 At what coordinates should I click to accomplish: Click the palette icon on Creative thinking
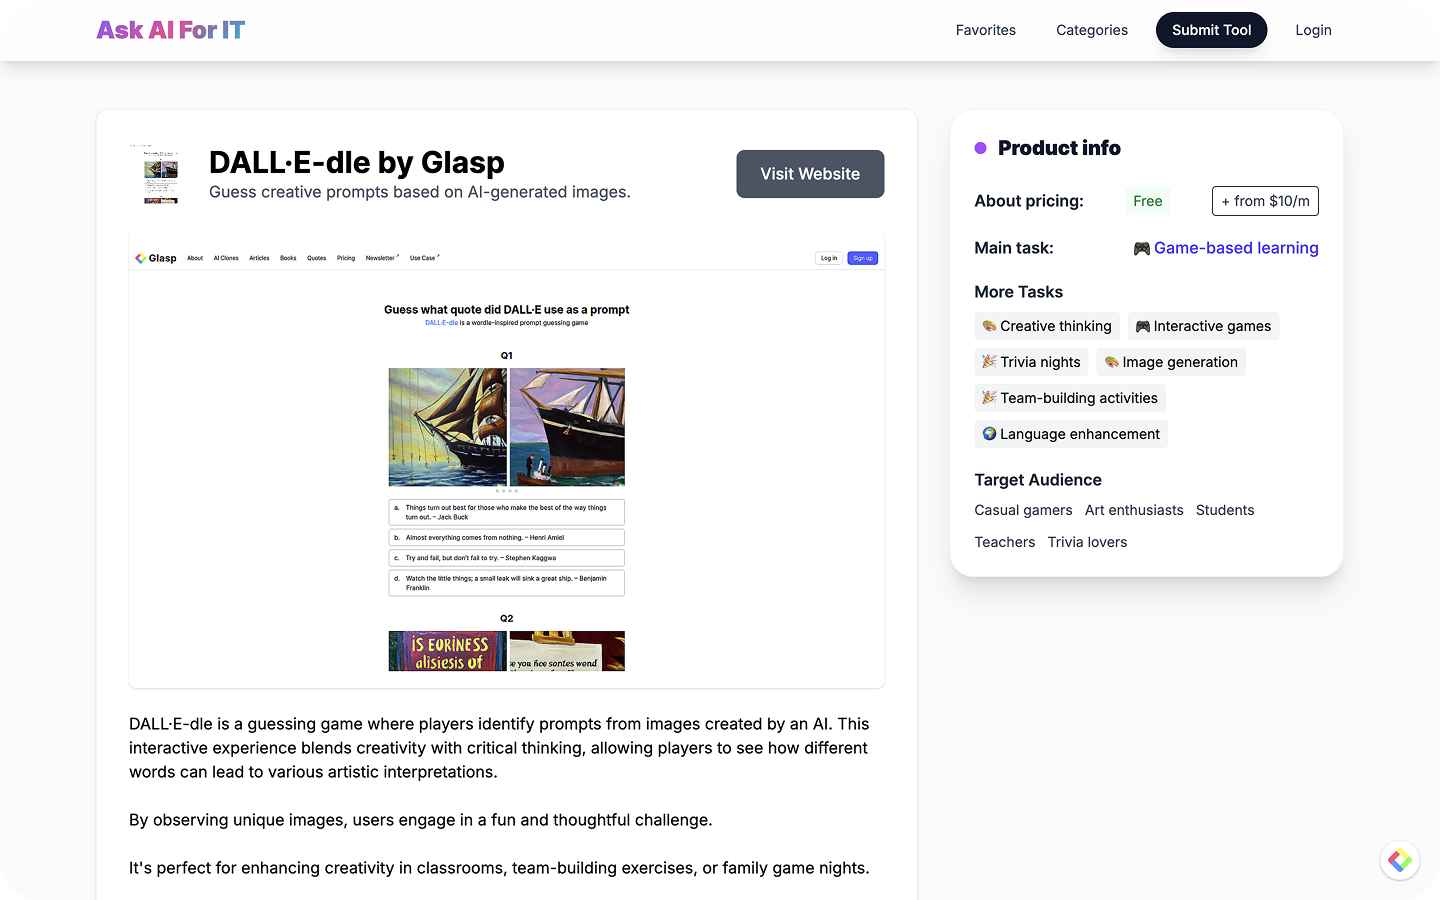[x=989, y=326]
